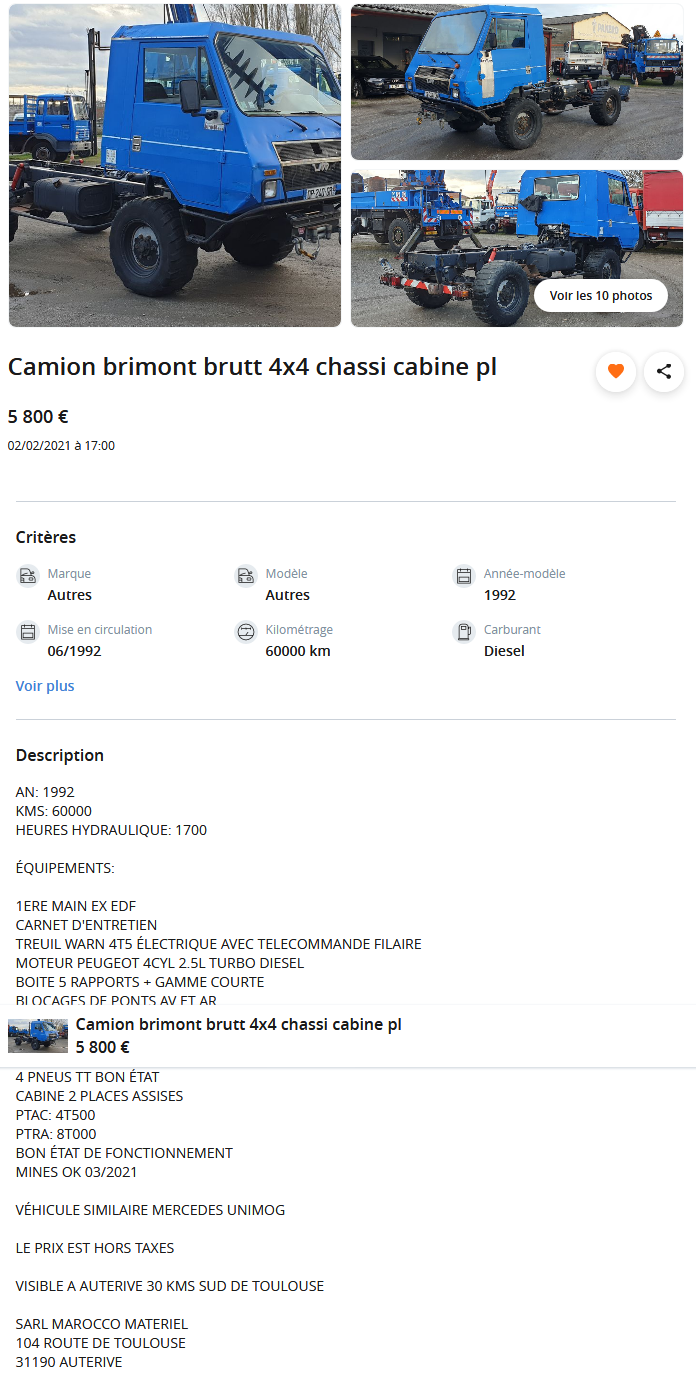Click the 'Diesel' fuel value
This screenshot has height=1394, width=696.
point(504,651)
